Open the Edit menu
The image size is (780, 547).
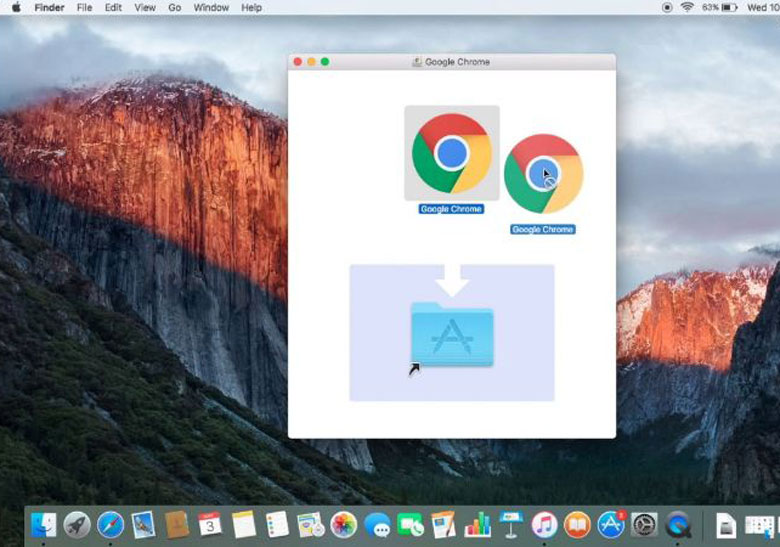[x=113, y=7]
